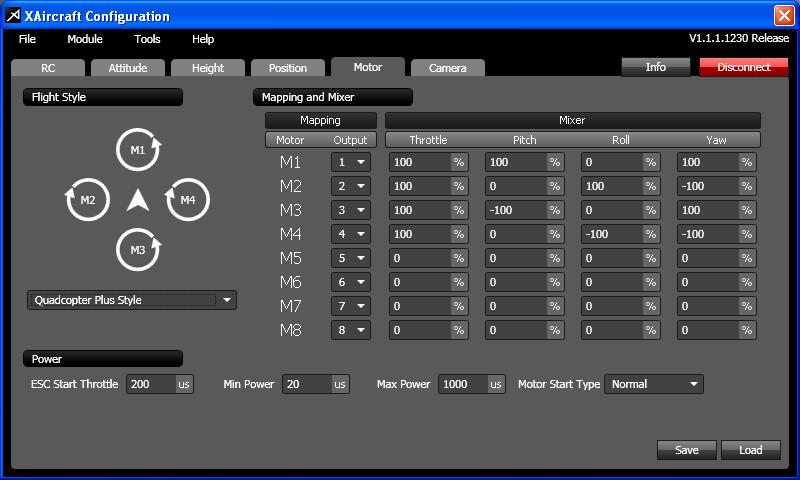Click the M4 Roll field showing -100
This screenshot has height=480, width=800.
[620, 234]
